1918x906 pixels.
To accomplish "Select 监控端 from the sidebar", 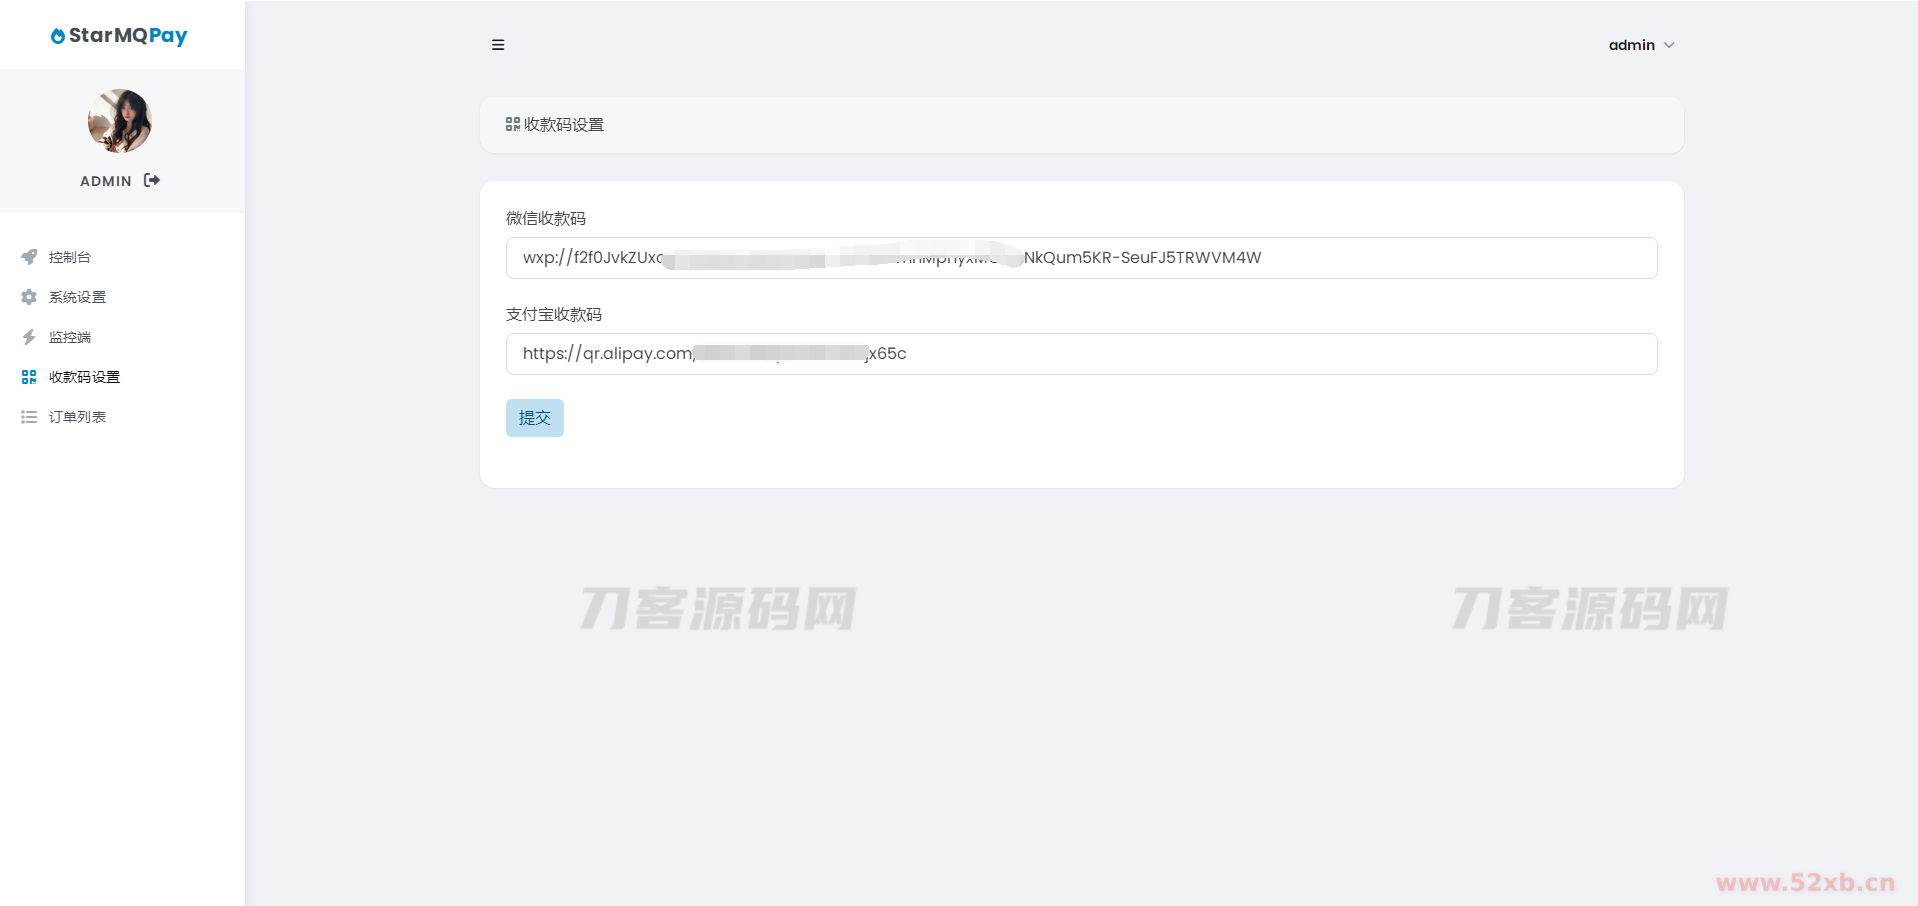I will coord(70,337).
